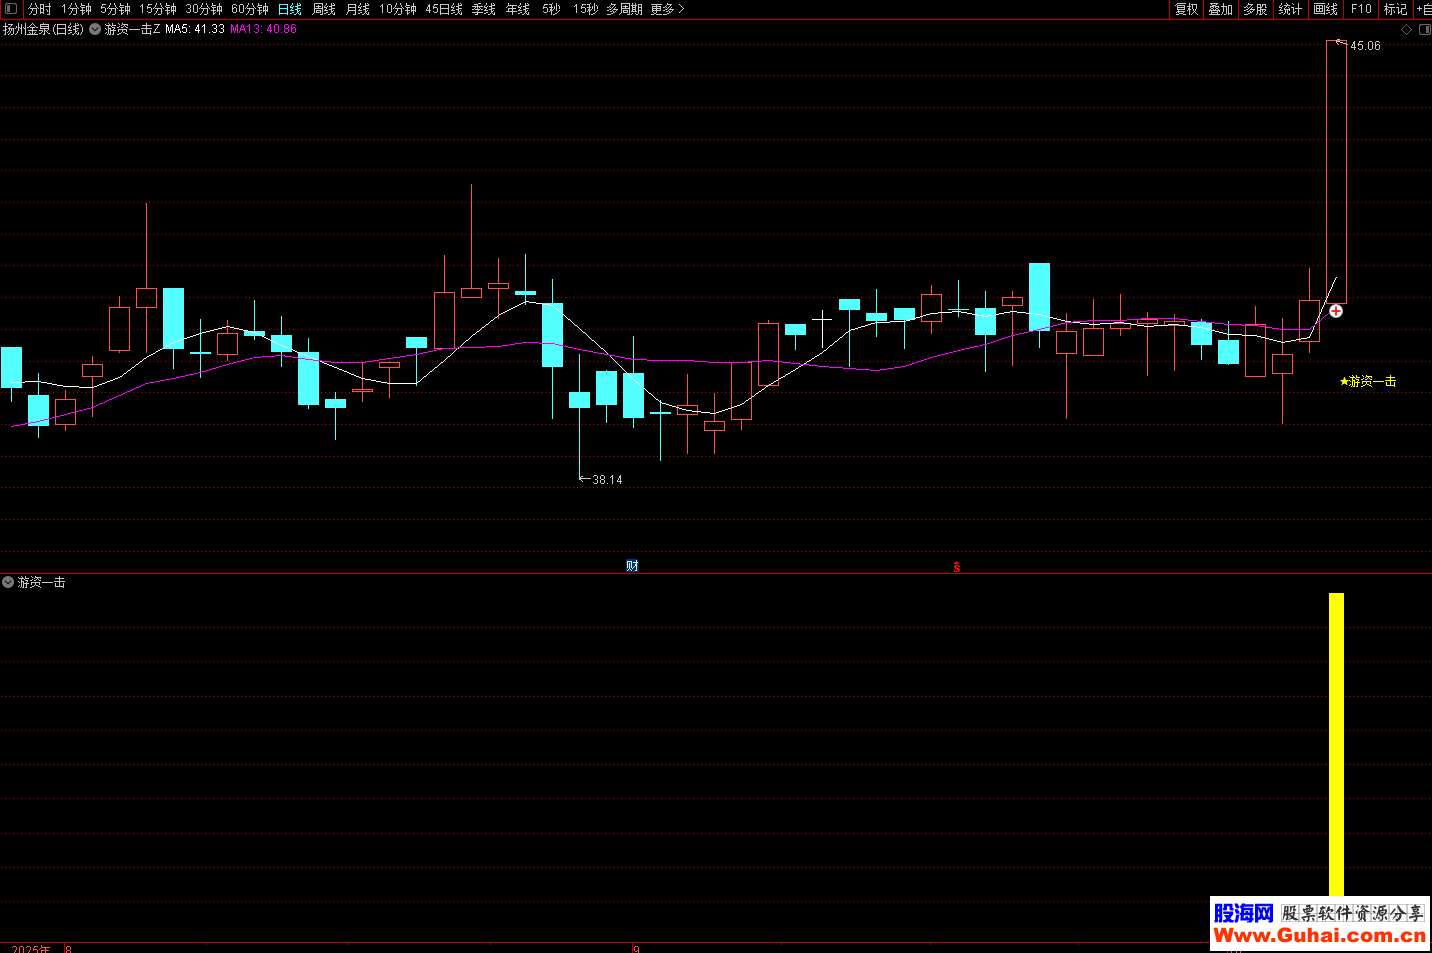This screenshot has width=1432, height=953.
Task: Expand the main chart indicator dropdown arrow
Action: pos(95,30)
